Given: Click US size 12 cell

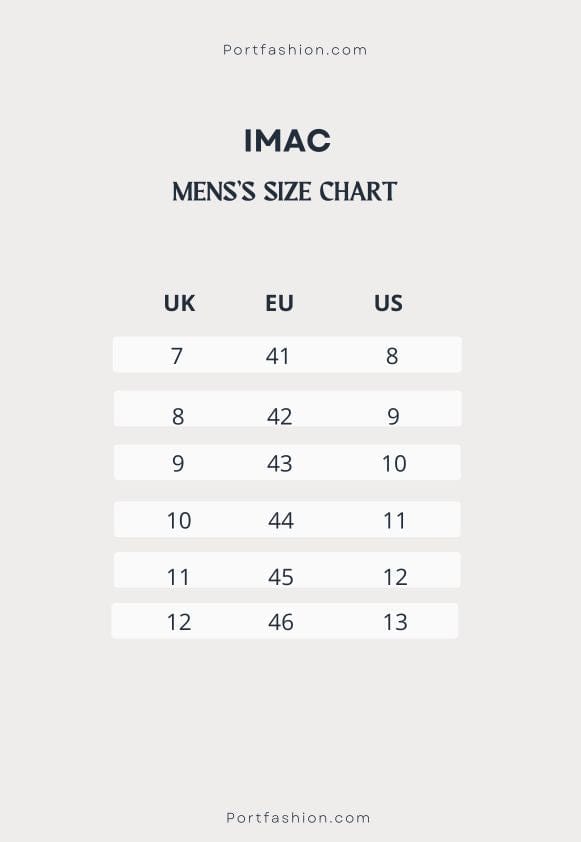Looking at the screenshot, I should [395, 577].
